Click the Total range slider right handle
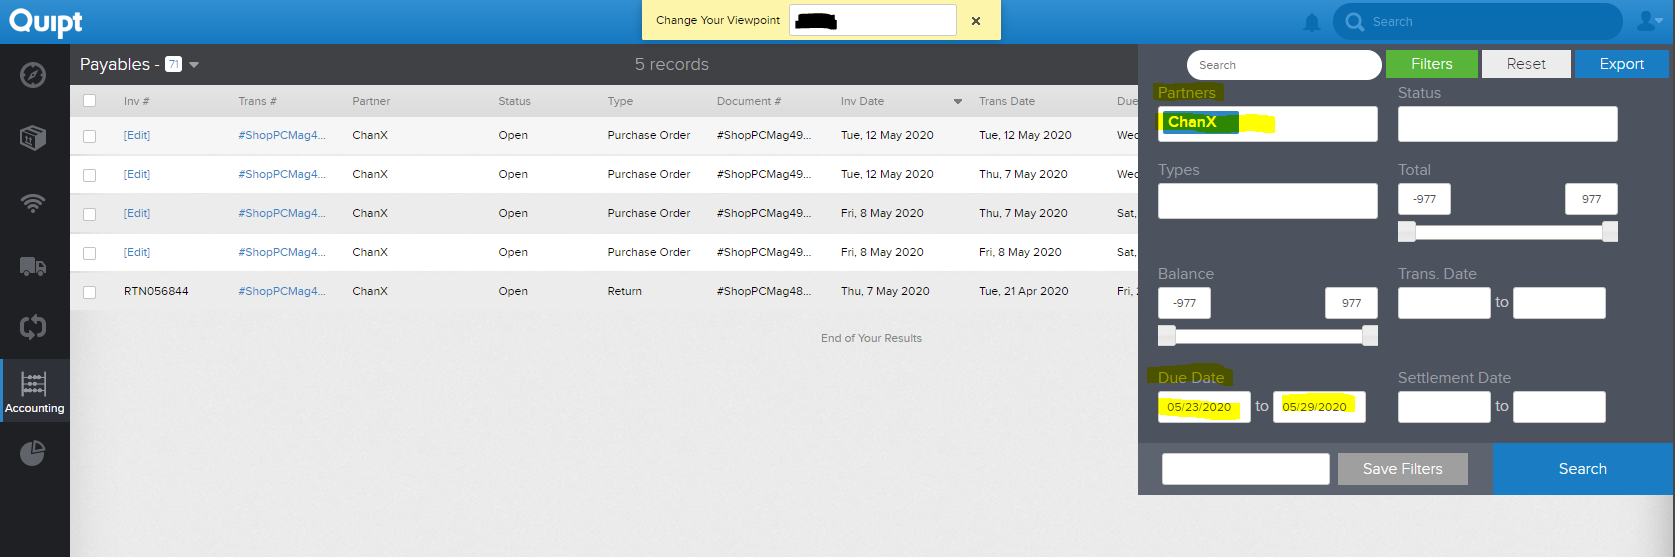This screenshot has height=557, width=1675. point(1610,232)
